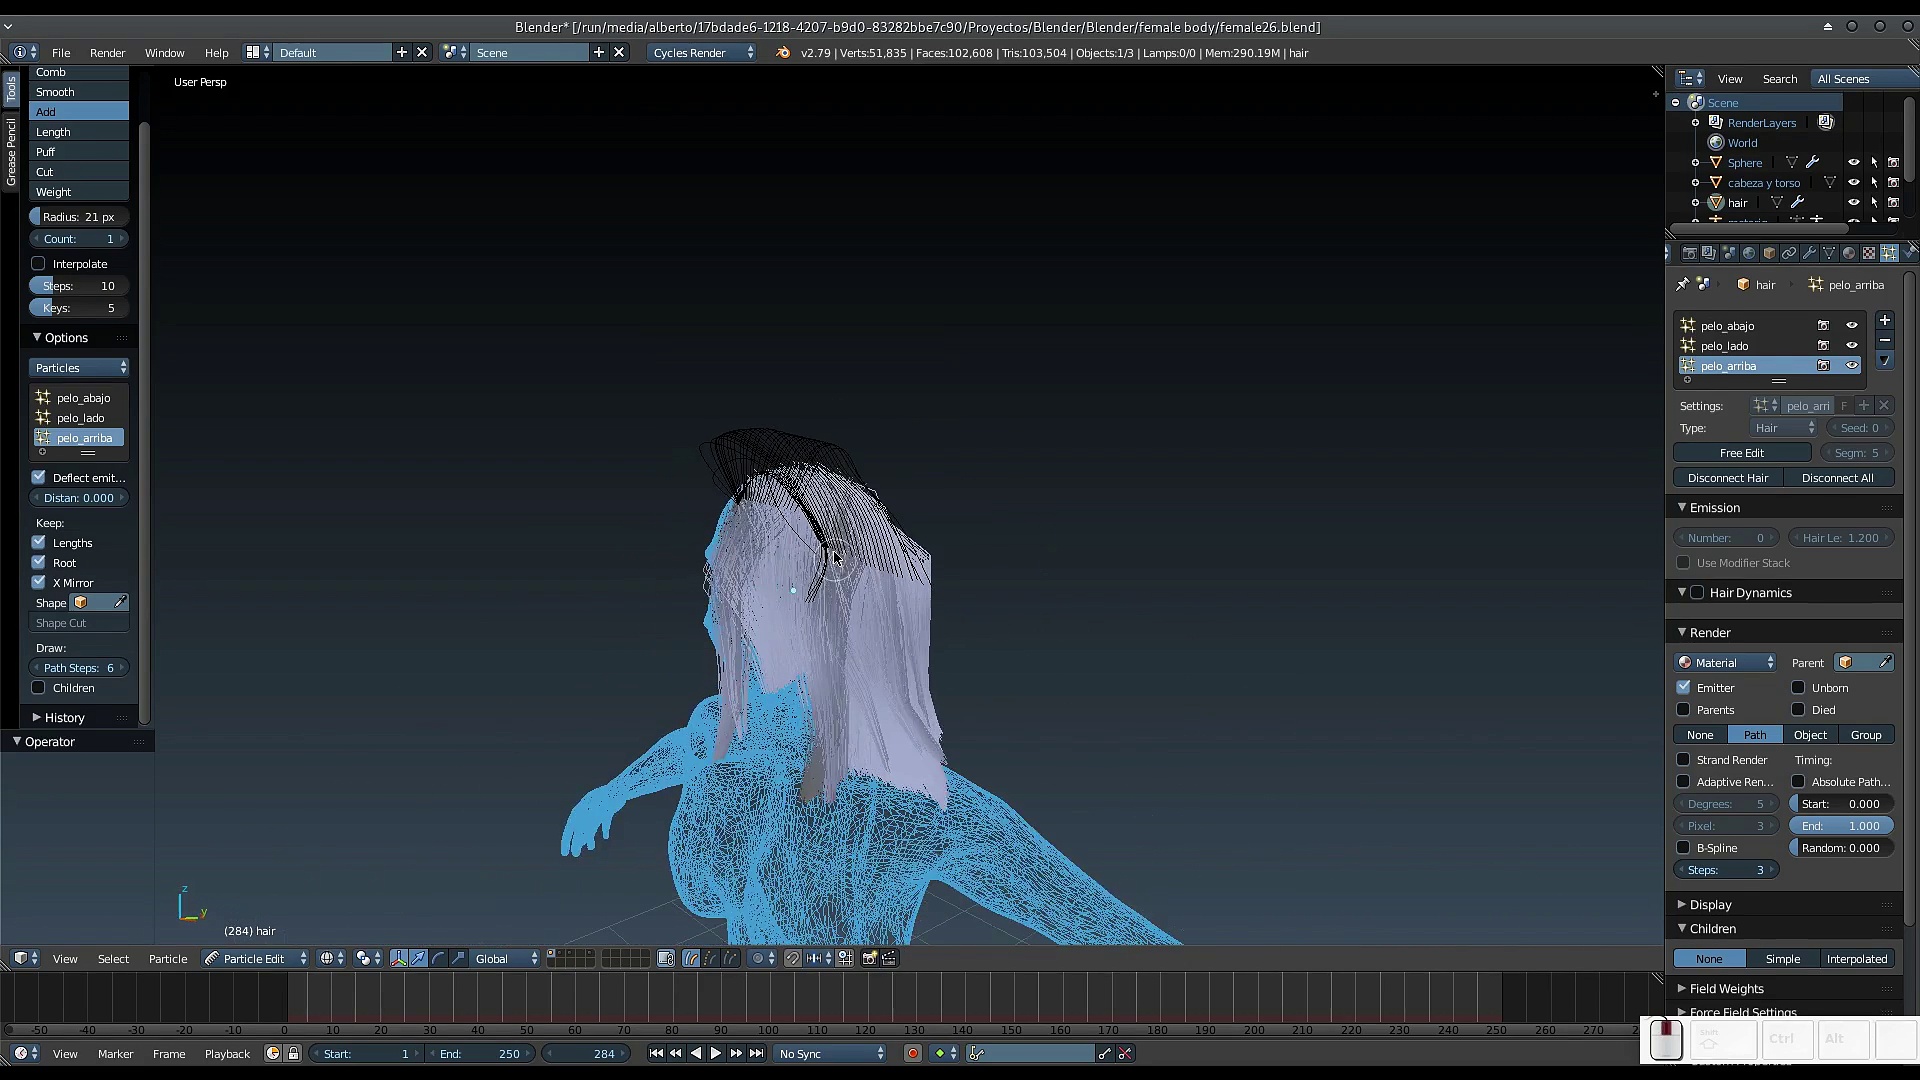This screenshot has height=1080, width=1920.
Task: Open the Cycles Render engine dropdown
Action: click(x=703, y=52)
